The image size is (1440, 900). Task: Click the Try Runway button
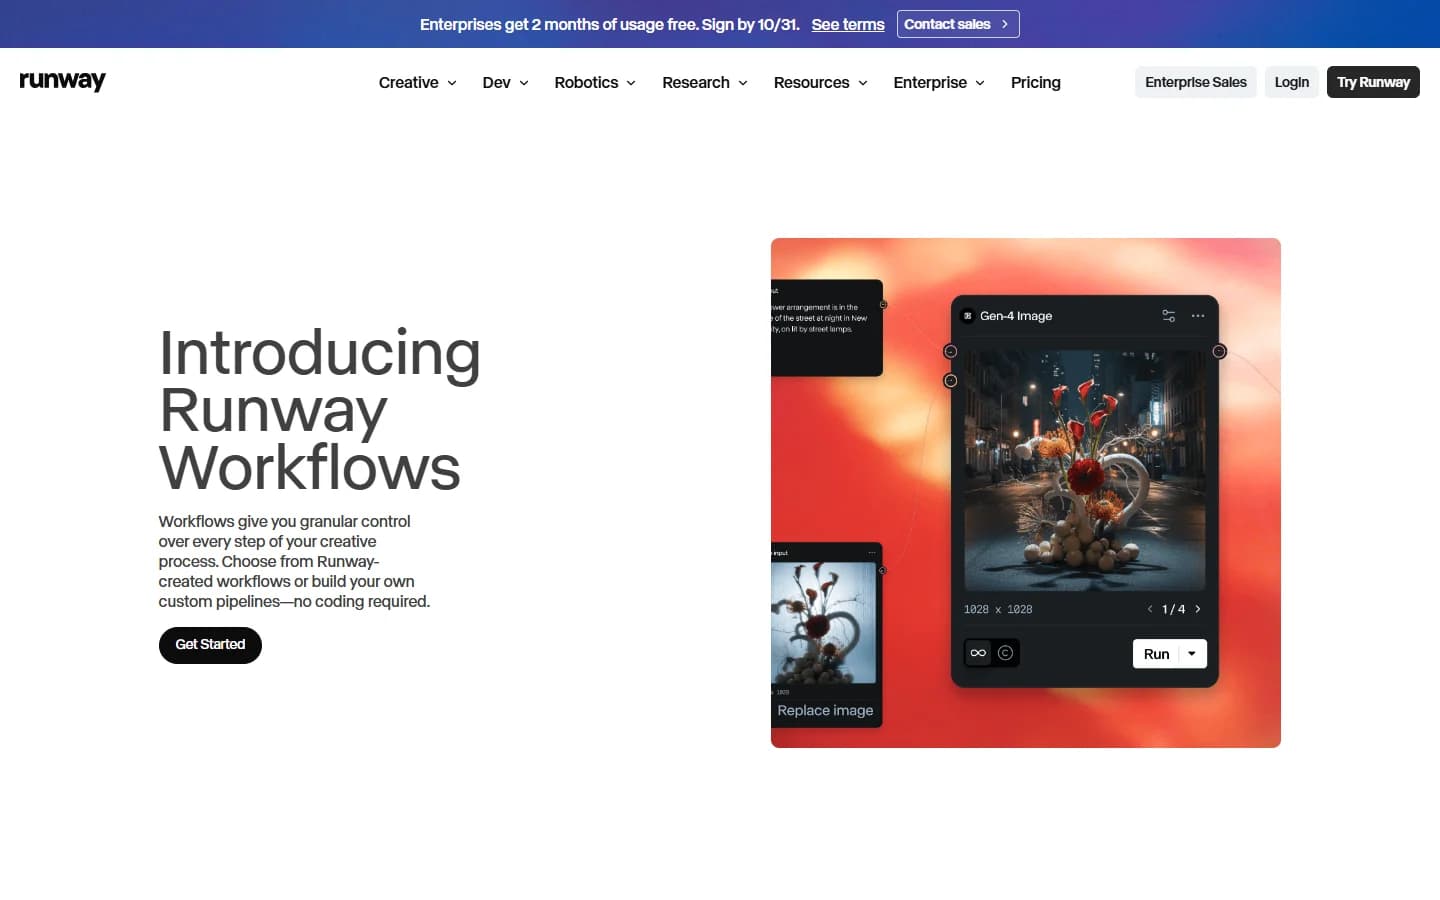point(1373,82)
